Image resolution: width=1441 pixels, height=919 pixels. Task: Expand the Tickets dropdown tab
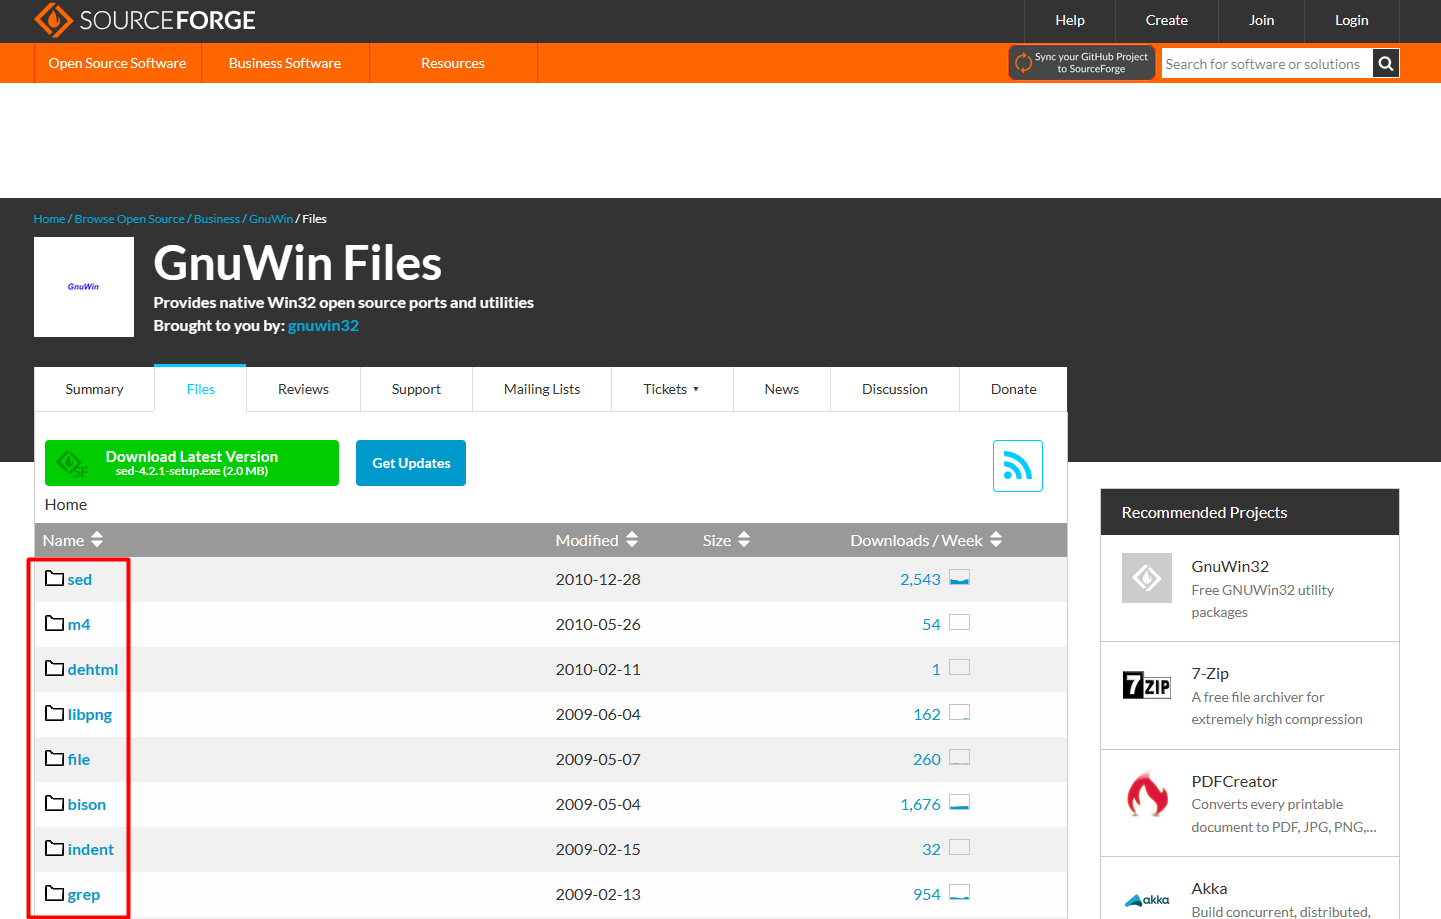tap(672, 389)
